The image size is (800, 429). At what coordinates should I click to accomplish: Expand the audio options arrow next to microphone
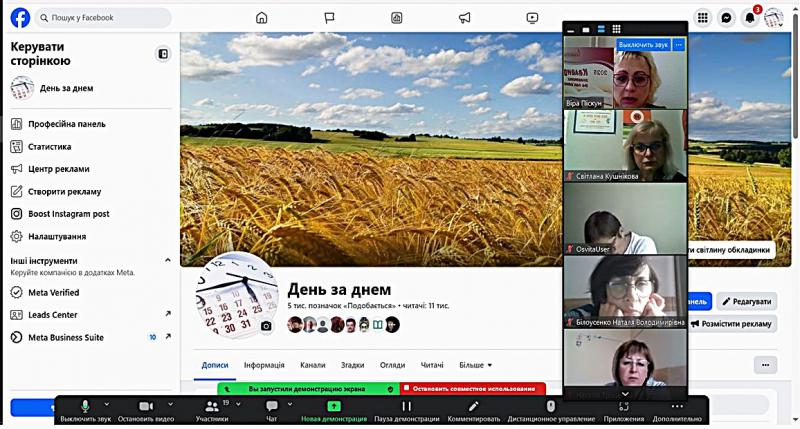click(106, 404)
